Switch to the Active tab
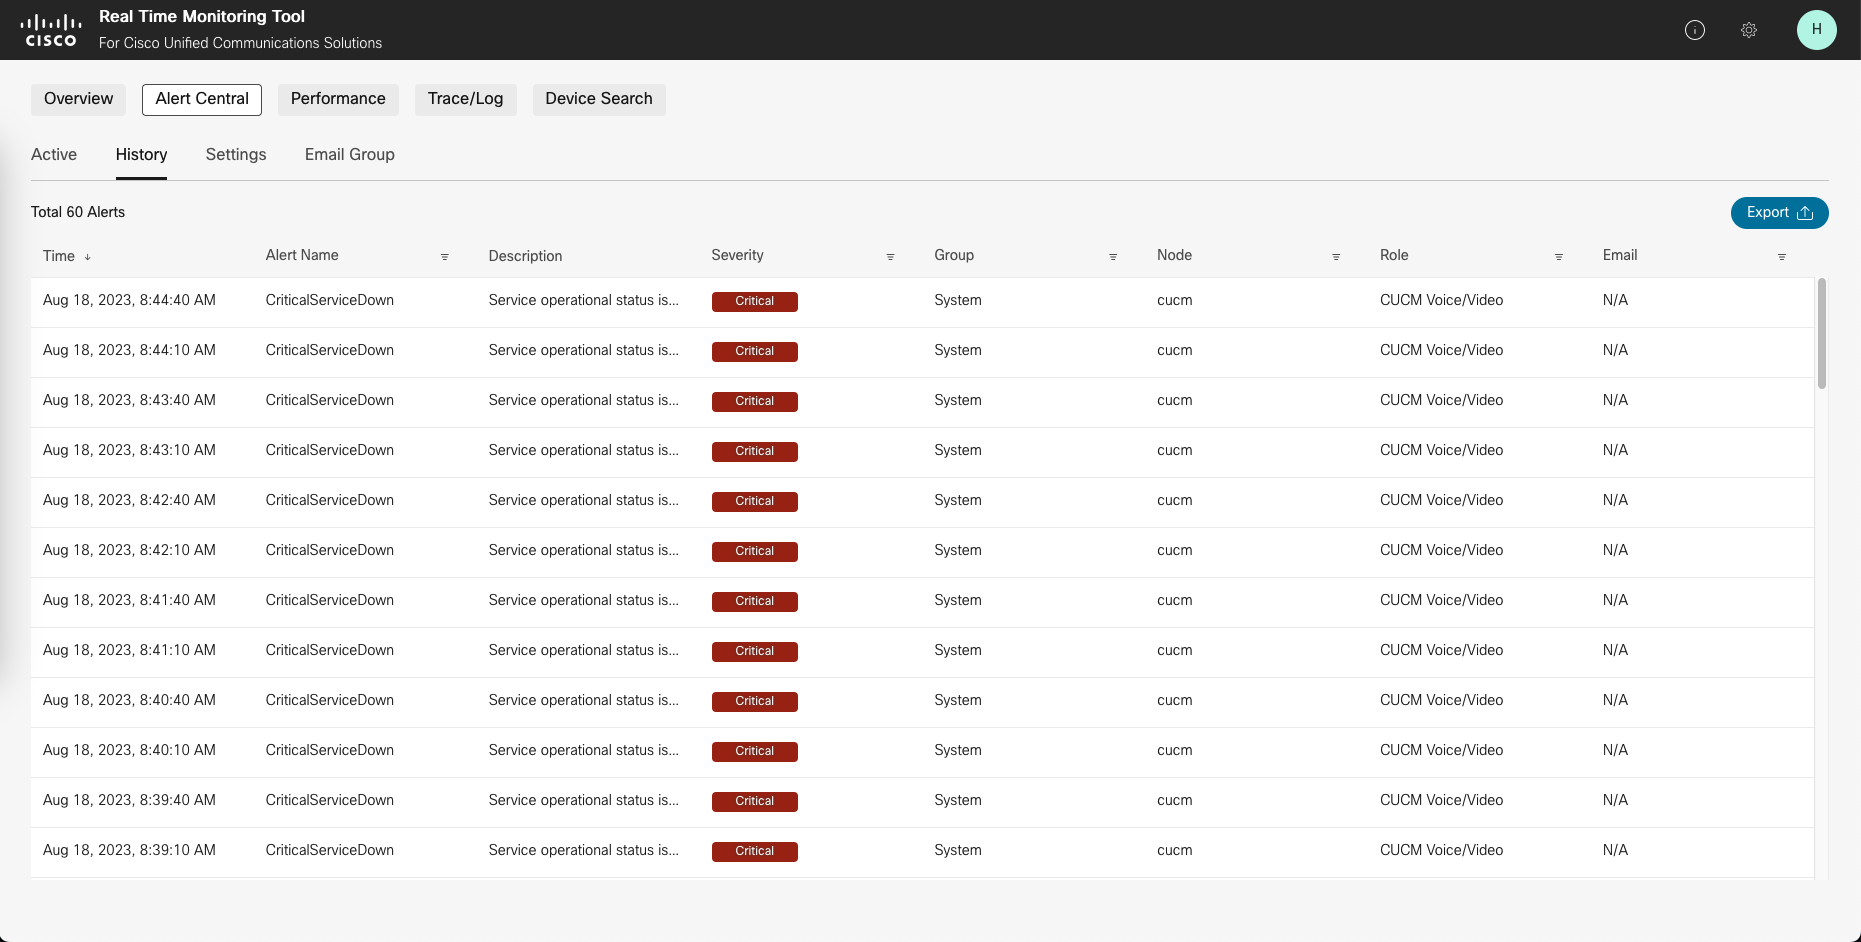Screen dimensions: 1861x942 click(x=54, y=154)
